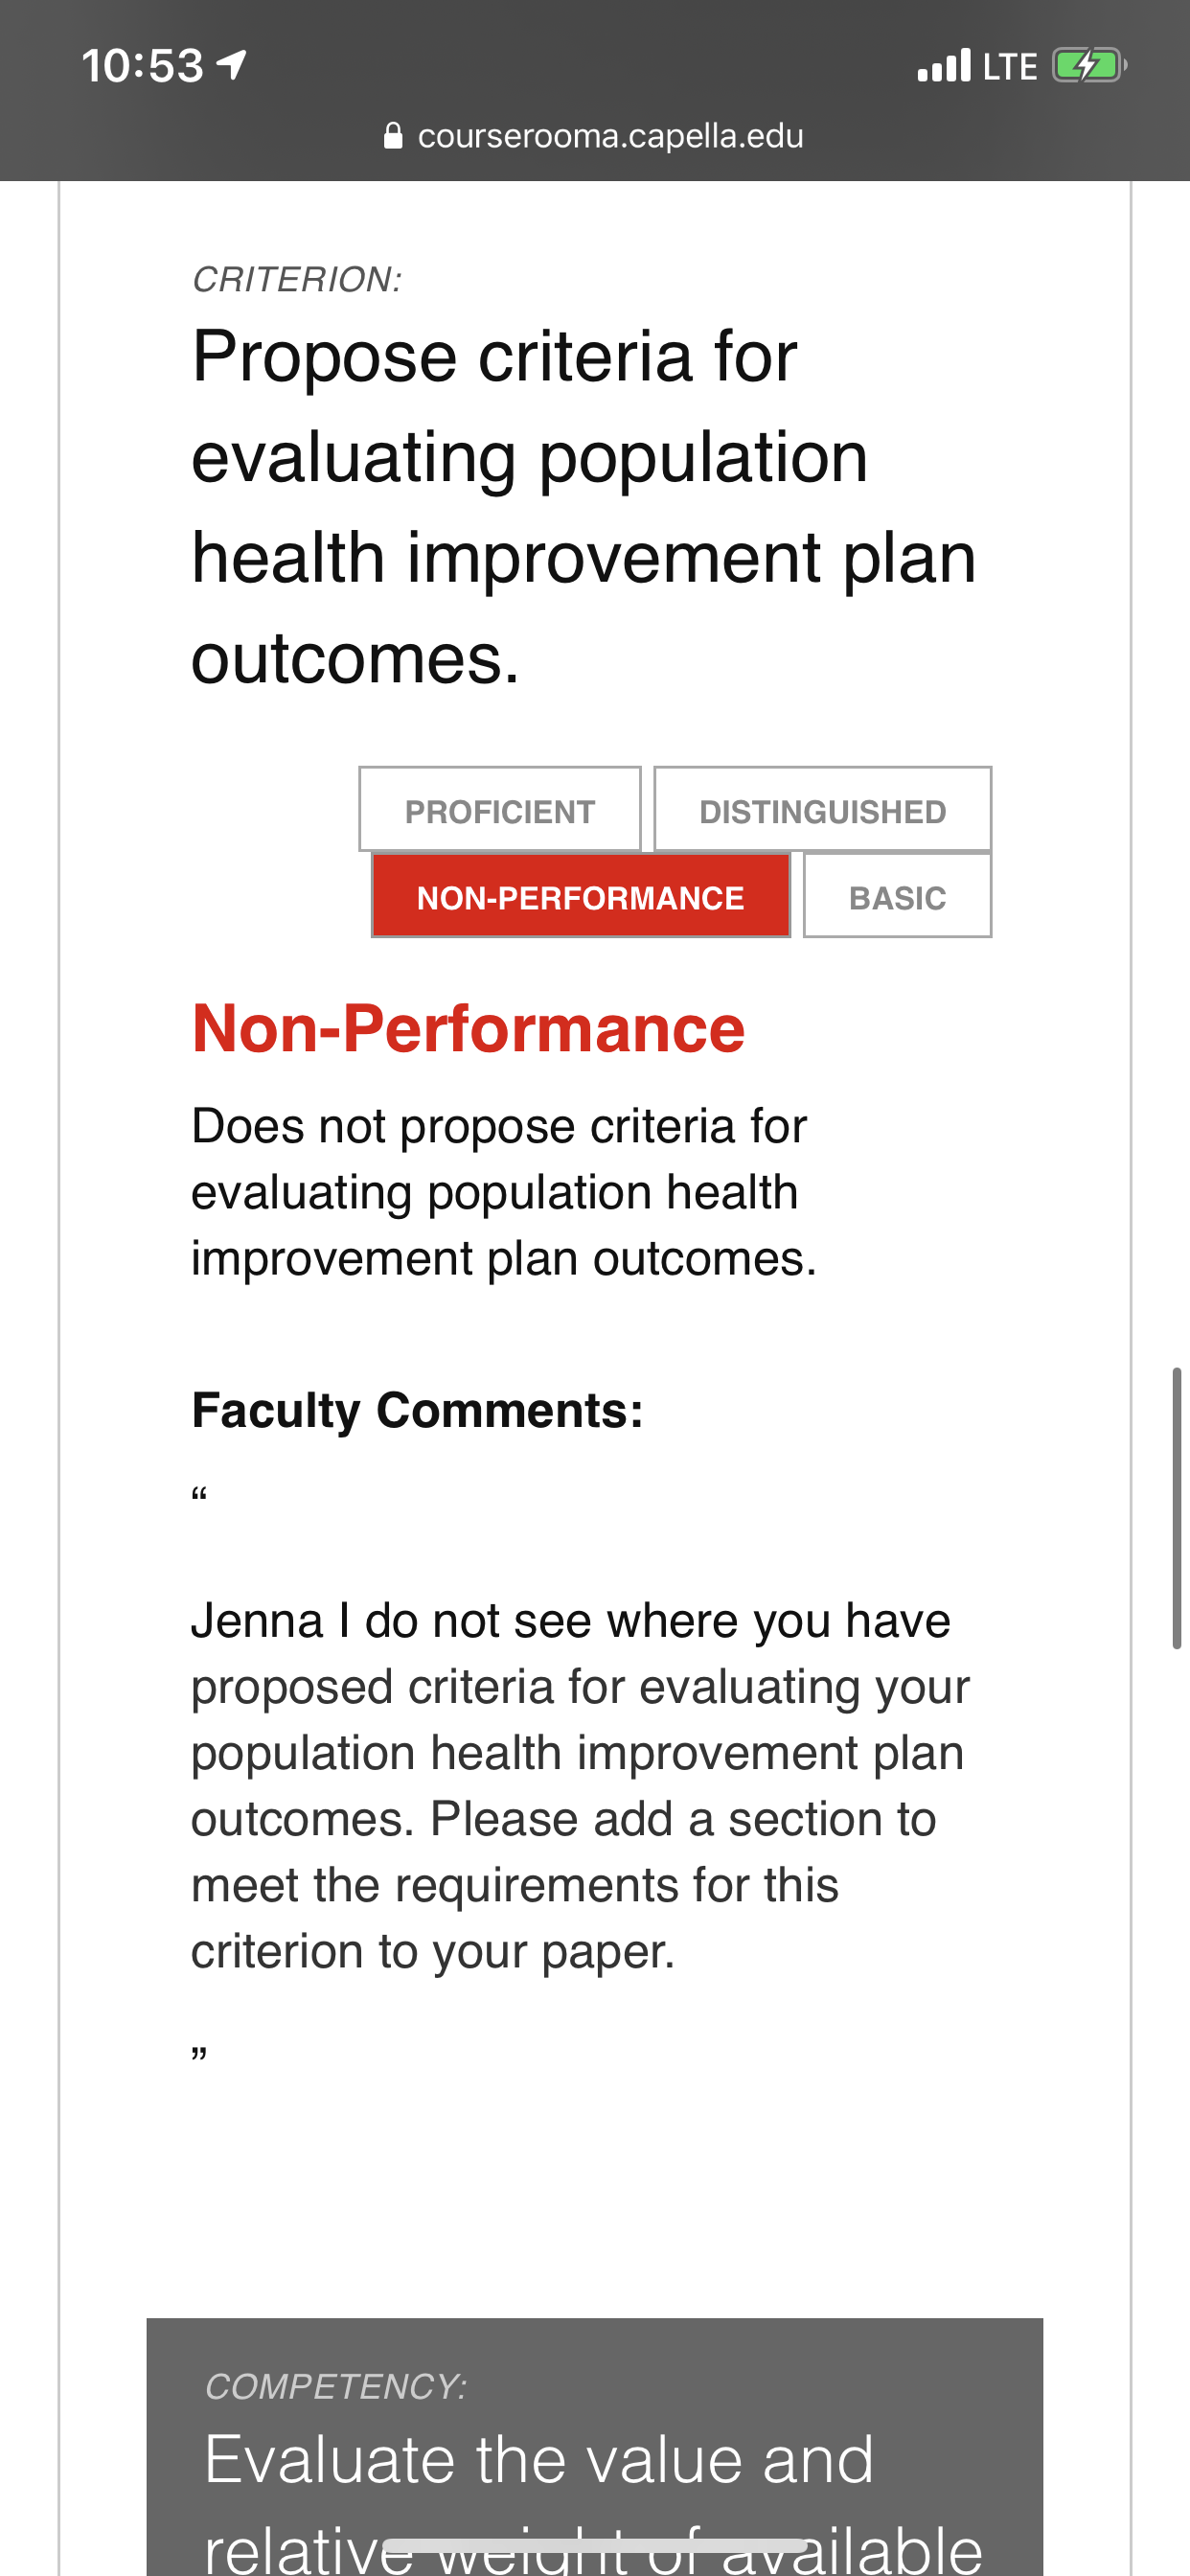Tap the cellular signal bars icon
The image size is (1190, 2576).
[944, 66]
